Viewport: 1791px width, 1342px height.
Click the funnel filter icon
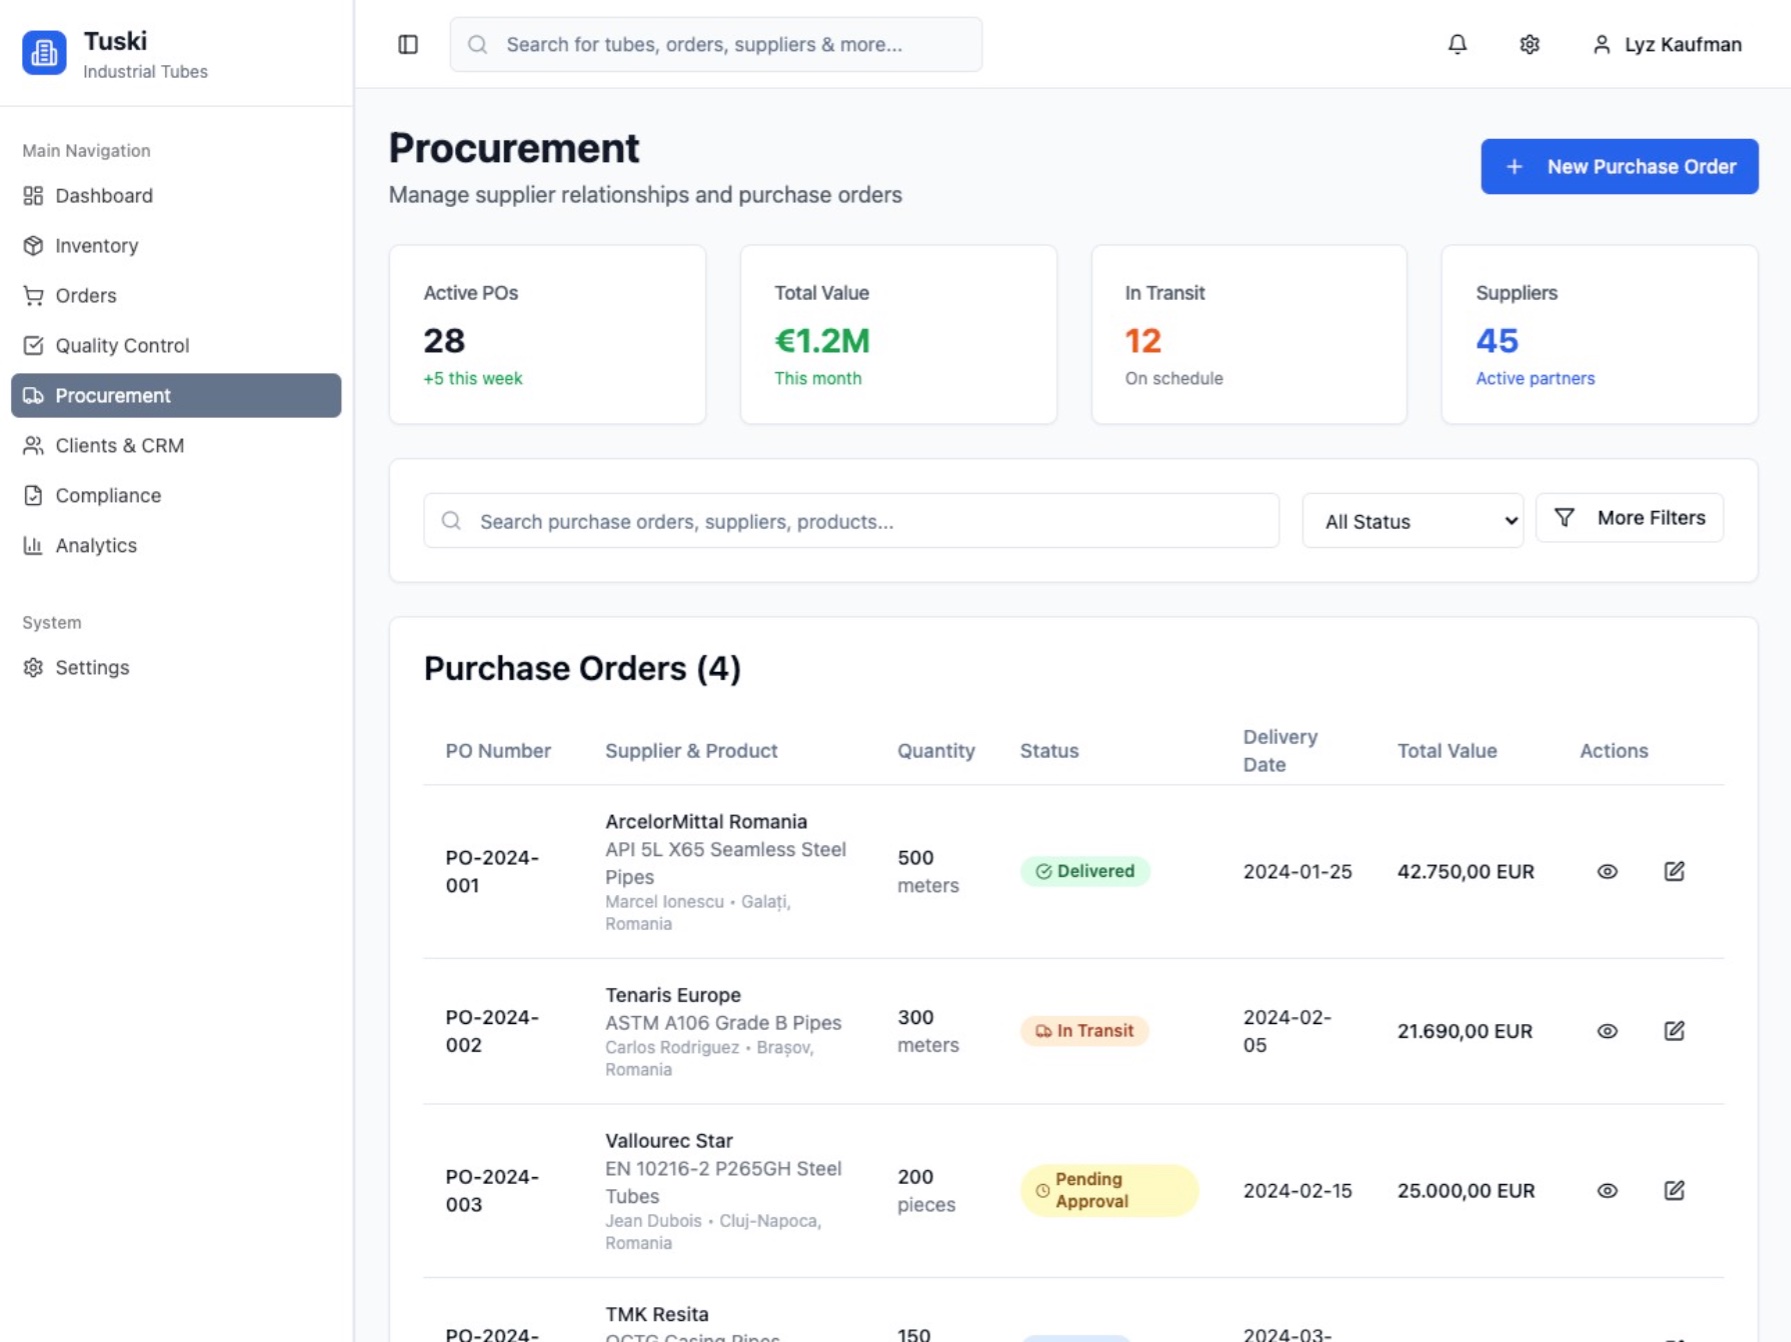coord(1564,517)
